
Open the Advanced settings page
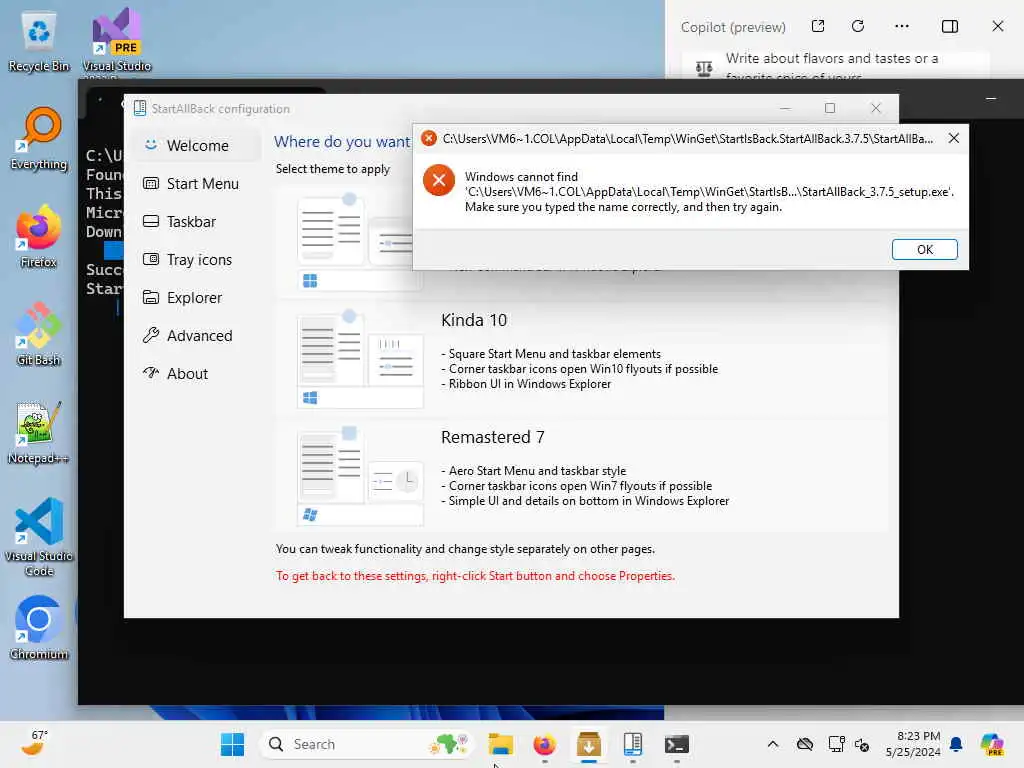pyautogui.click(x=199, y=335)
